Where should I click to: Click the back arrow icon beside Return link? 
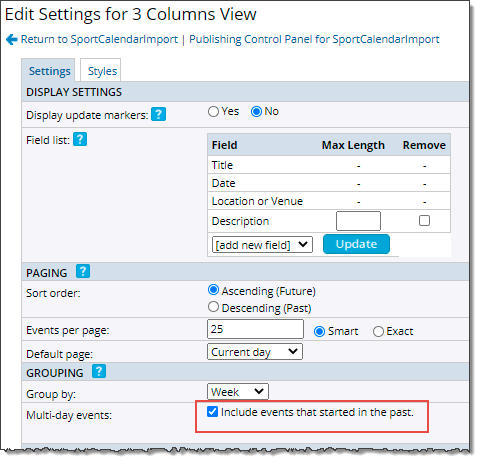12,39
